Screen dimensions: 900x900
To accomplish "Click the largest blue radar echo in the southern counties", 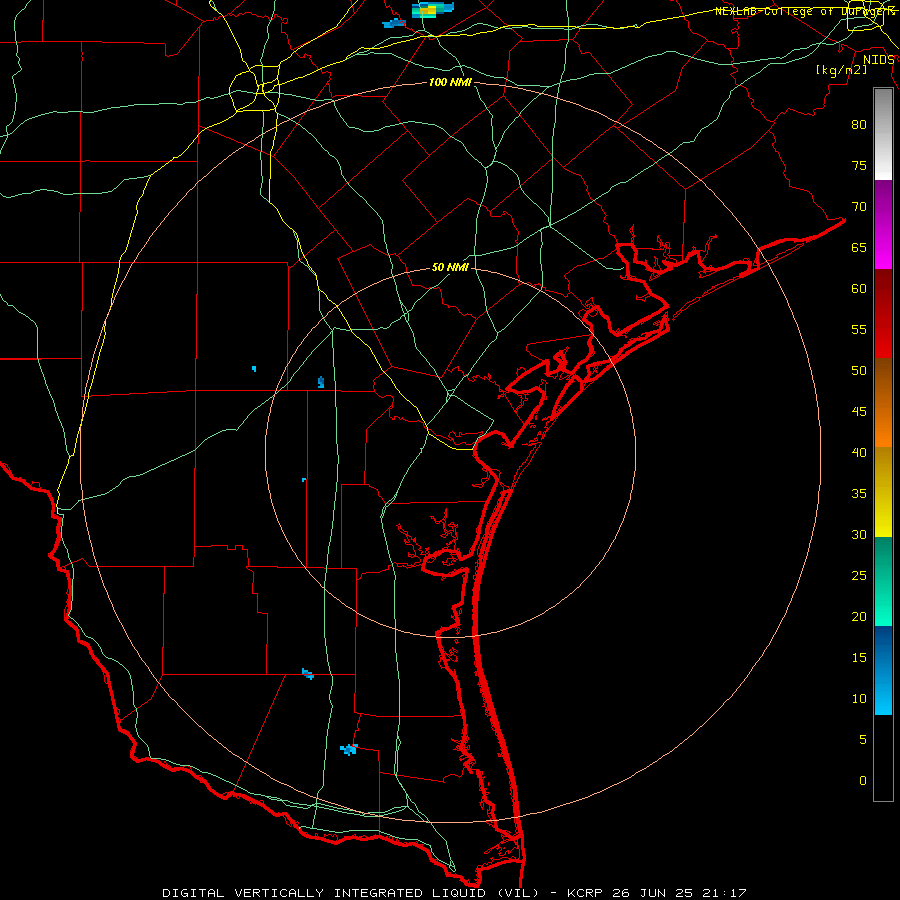I will coord(349,749).
